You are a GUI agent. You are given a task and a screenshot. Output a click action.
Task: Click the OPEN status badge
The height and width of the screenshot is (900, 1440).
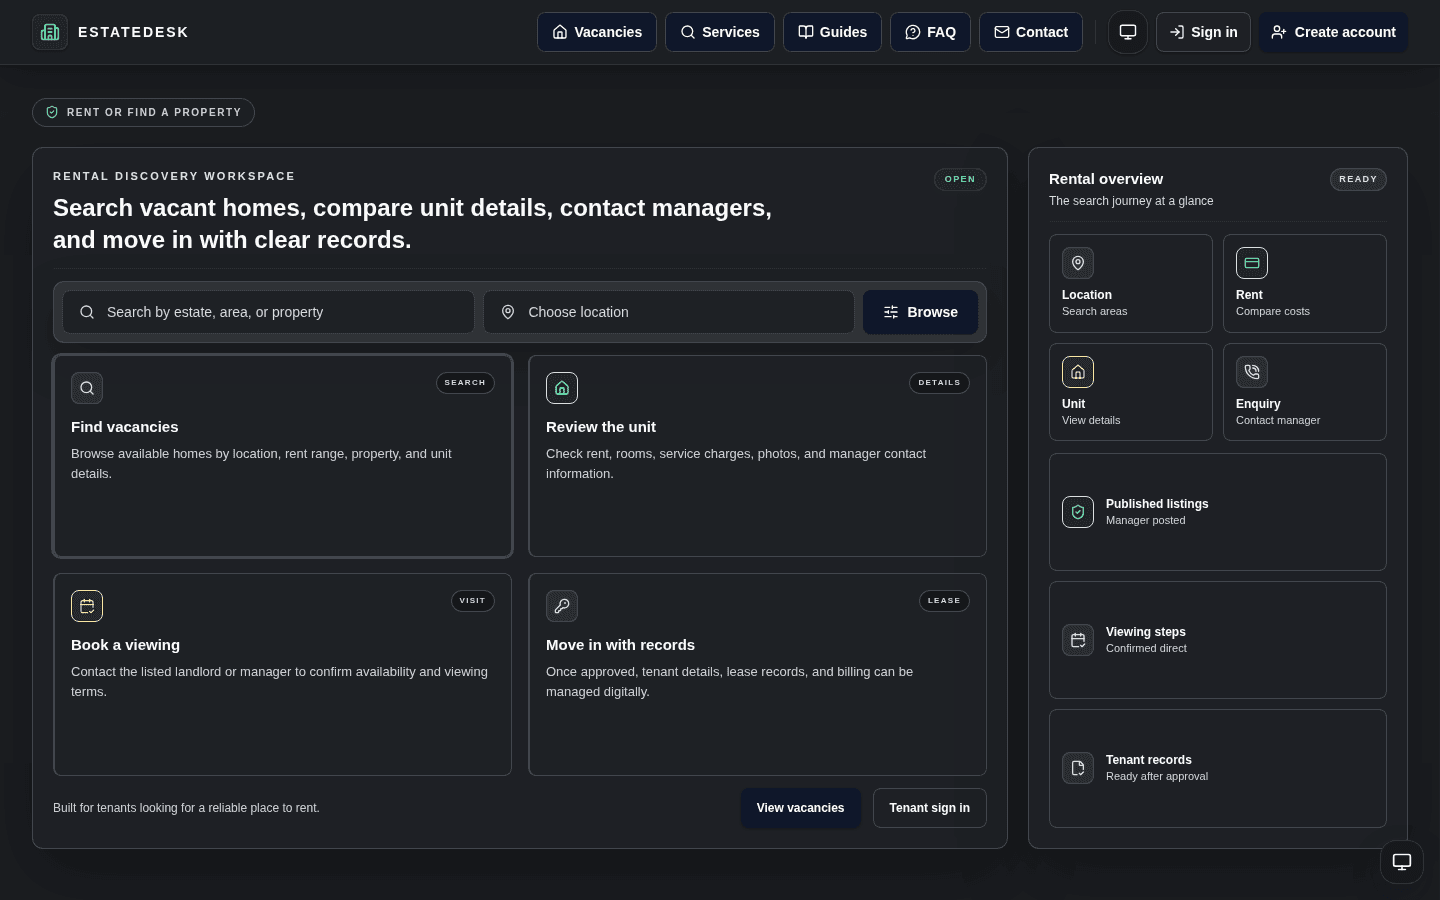(960, 179)
